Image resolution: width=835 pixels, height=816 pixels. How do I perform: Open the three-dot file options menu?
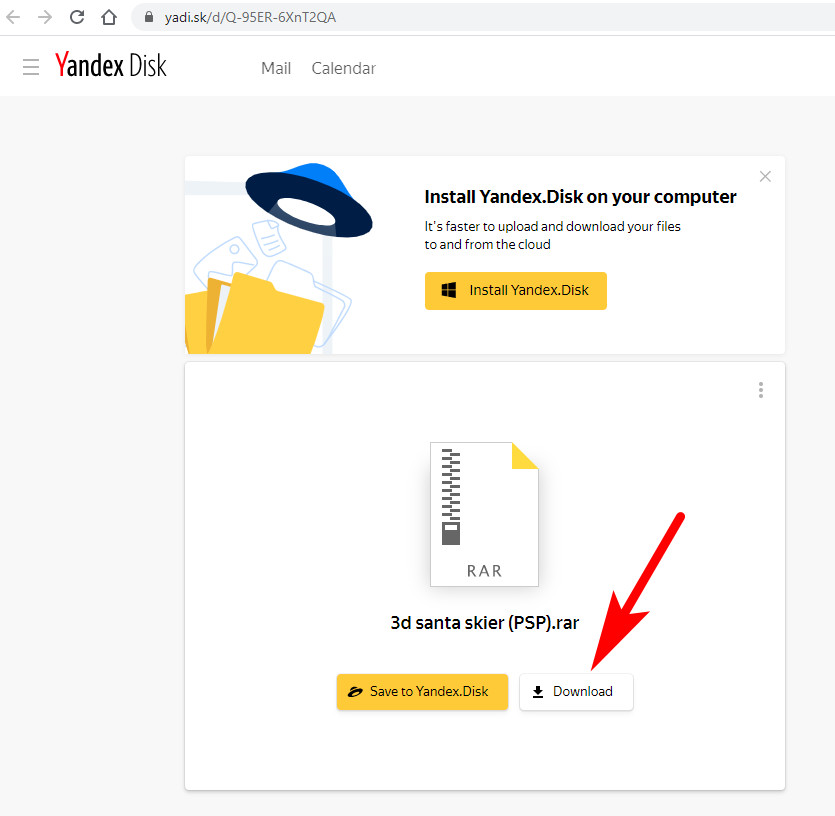(761, 390)
